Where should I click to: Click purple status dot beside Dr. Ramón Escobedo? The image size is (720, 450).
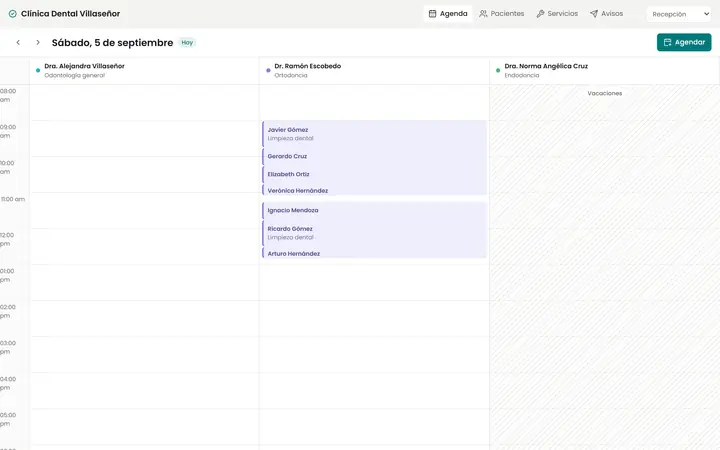(268, 70)
